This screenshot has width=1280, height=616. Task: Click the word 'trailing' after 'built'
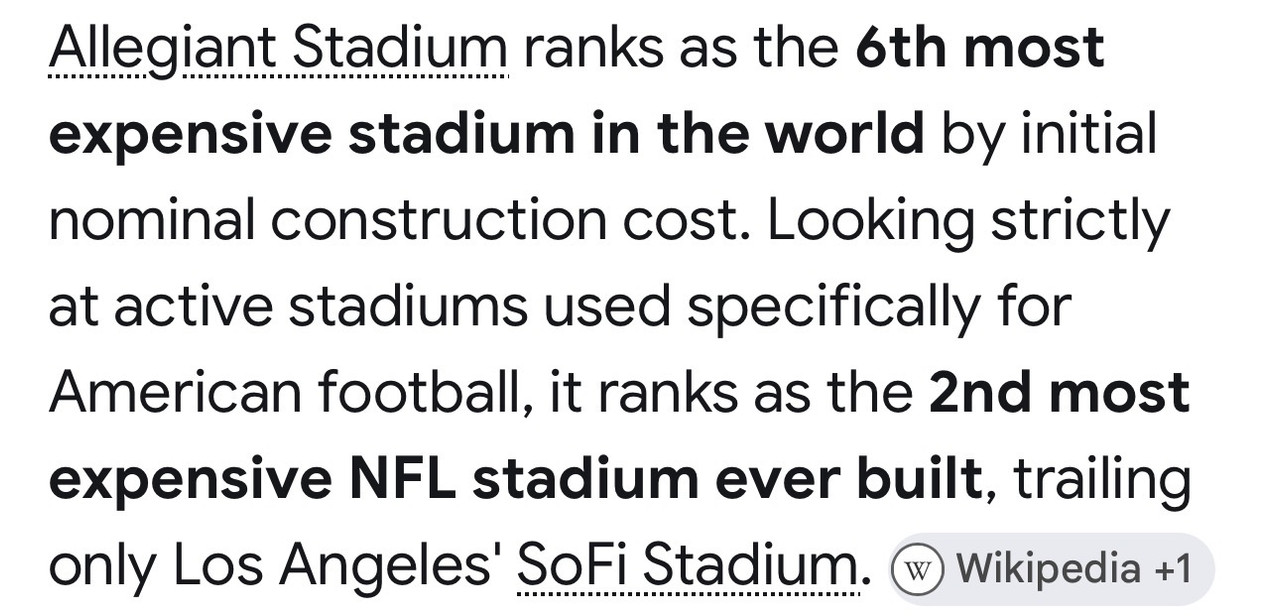point(1102,482)
